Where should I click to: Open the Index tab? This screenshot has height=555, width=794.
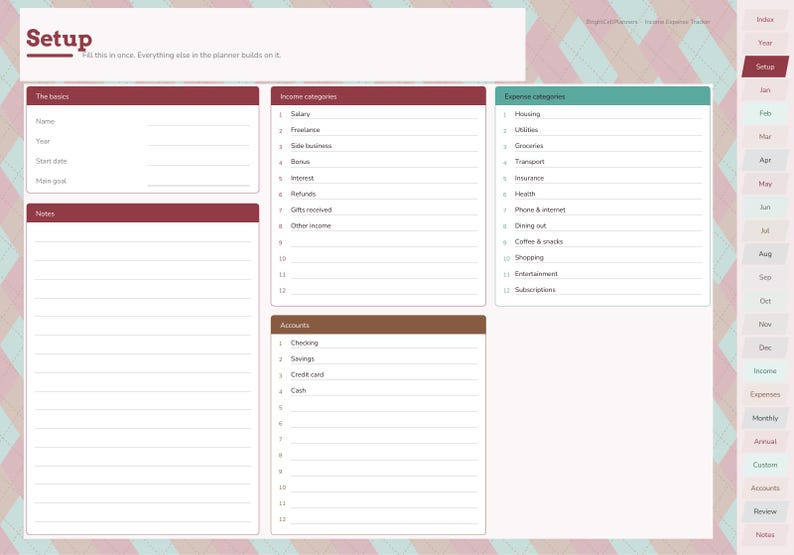tap(765, 20)
